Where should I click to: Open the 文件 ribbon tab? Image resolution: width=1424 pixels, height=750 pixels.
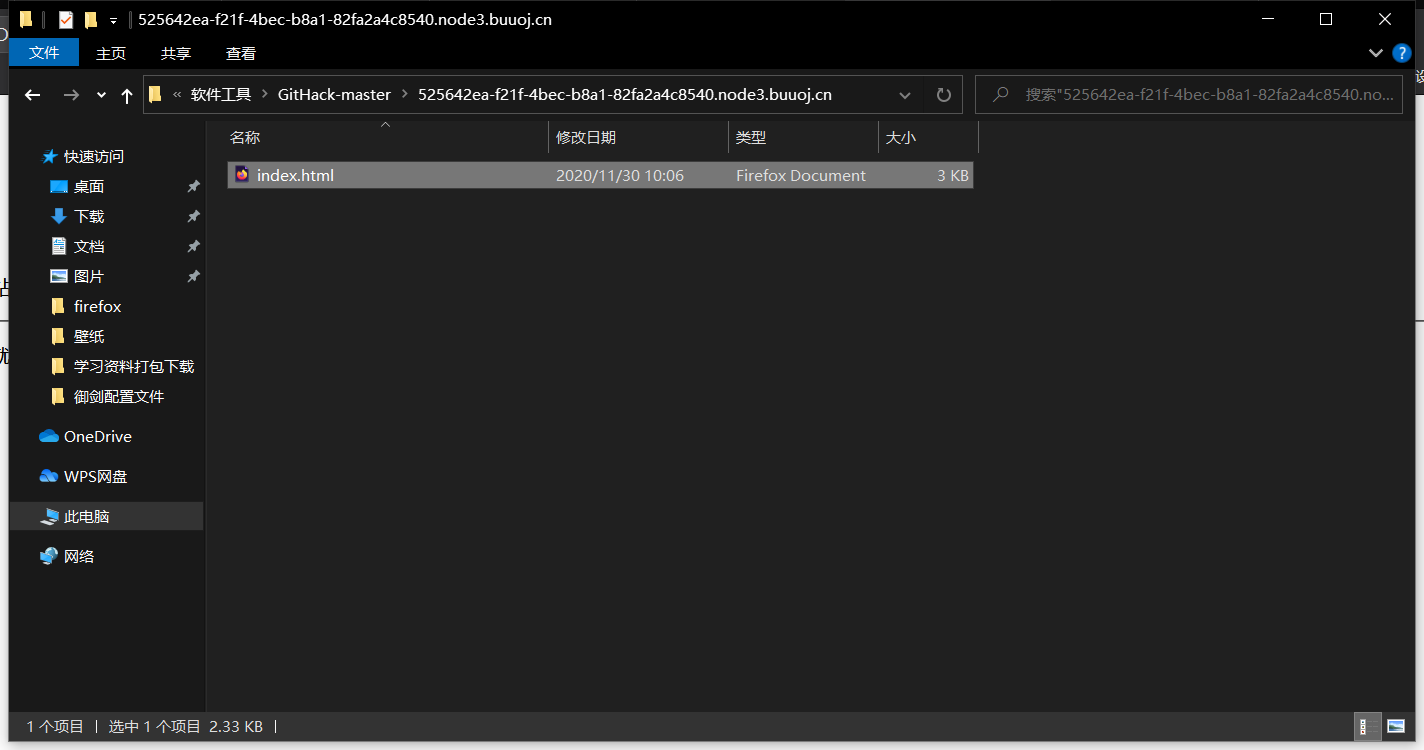click(44, 53)
